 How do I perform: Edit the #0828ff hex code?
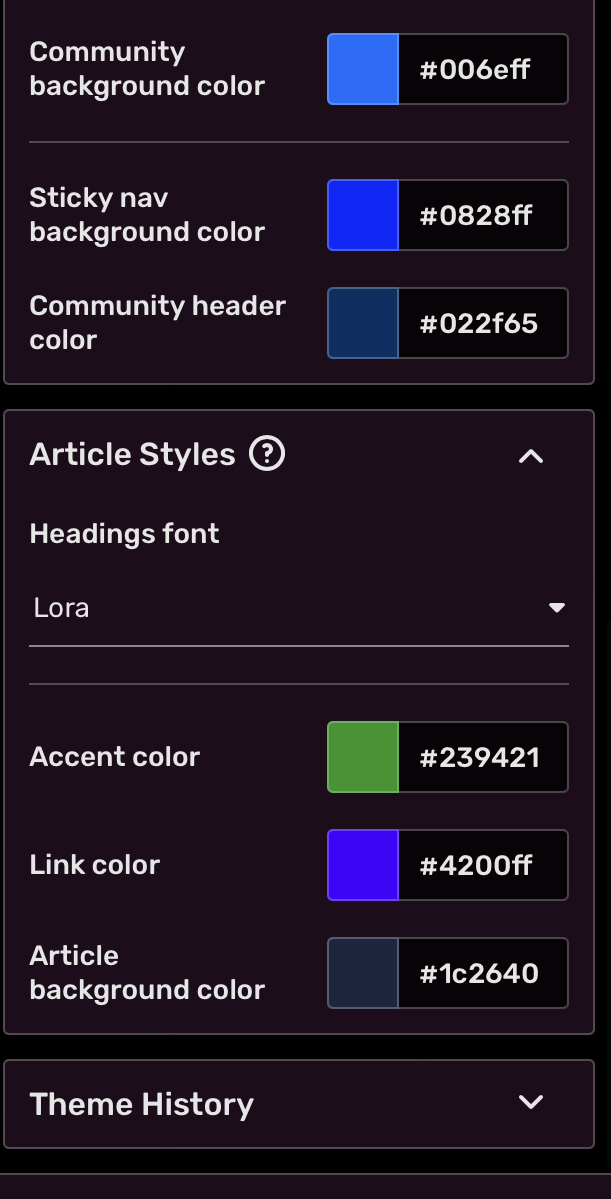[x=484, y=214]
